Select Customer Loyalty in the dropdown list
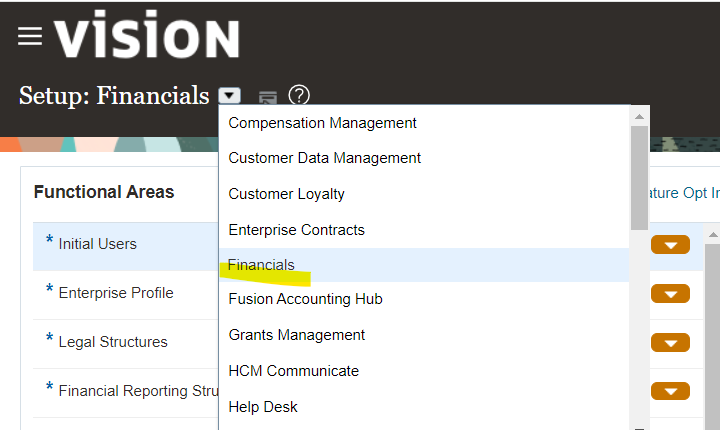 click(286, 194)
